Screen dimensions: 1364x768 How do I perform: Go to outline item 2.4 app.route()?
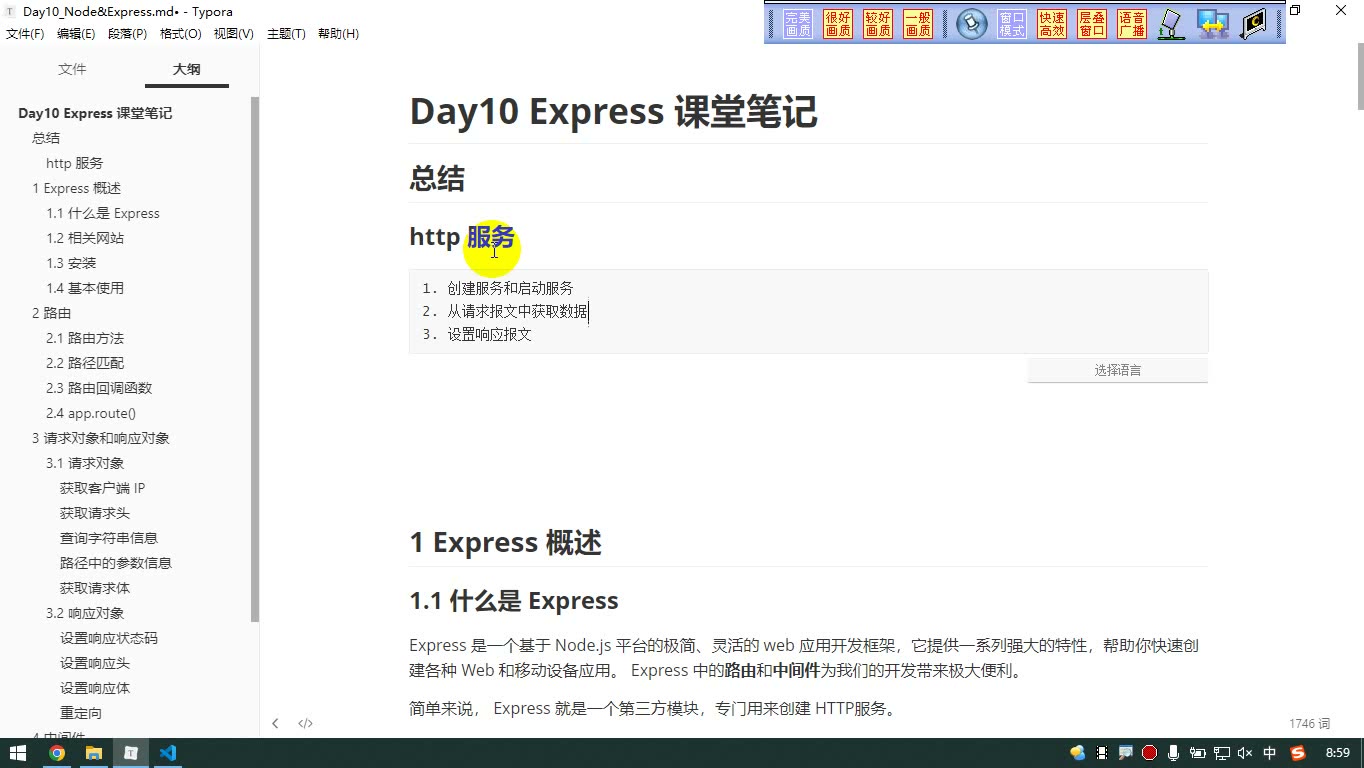tap(91, 413)
